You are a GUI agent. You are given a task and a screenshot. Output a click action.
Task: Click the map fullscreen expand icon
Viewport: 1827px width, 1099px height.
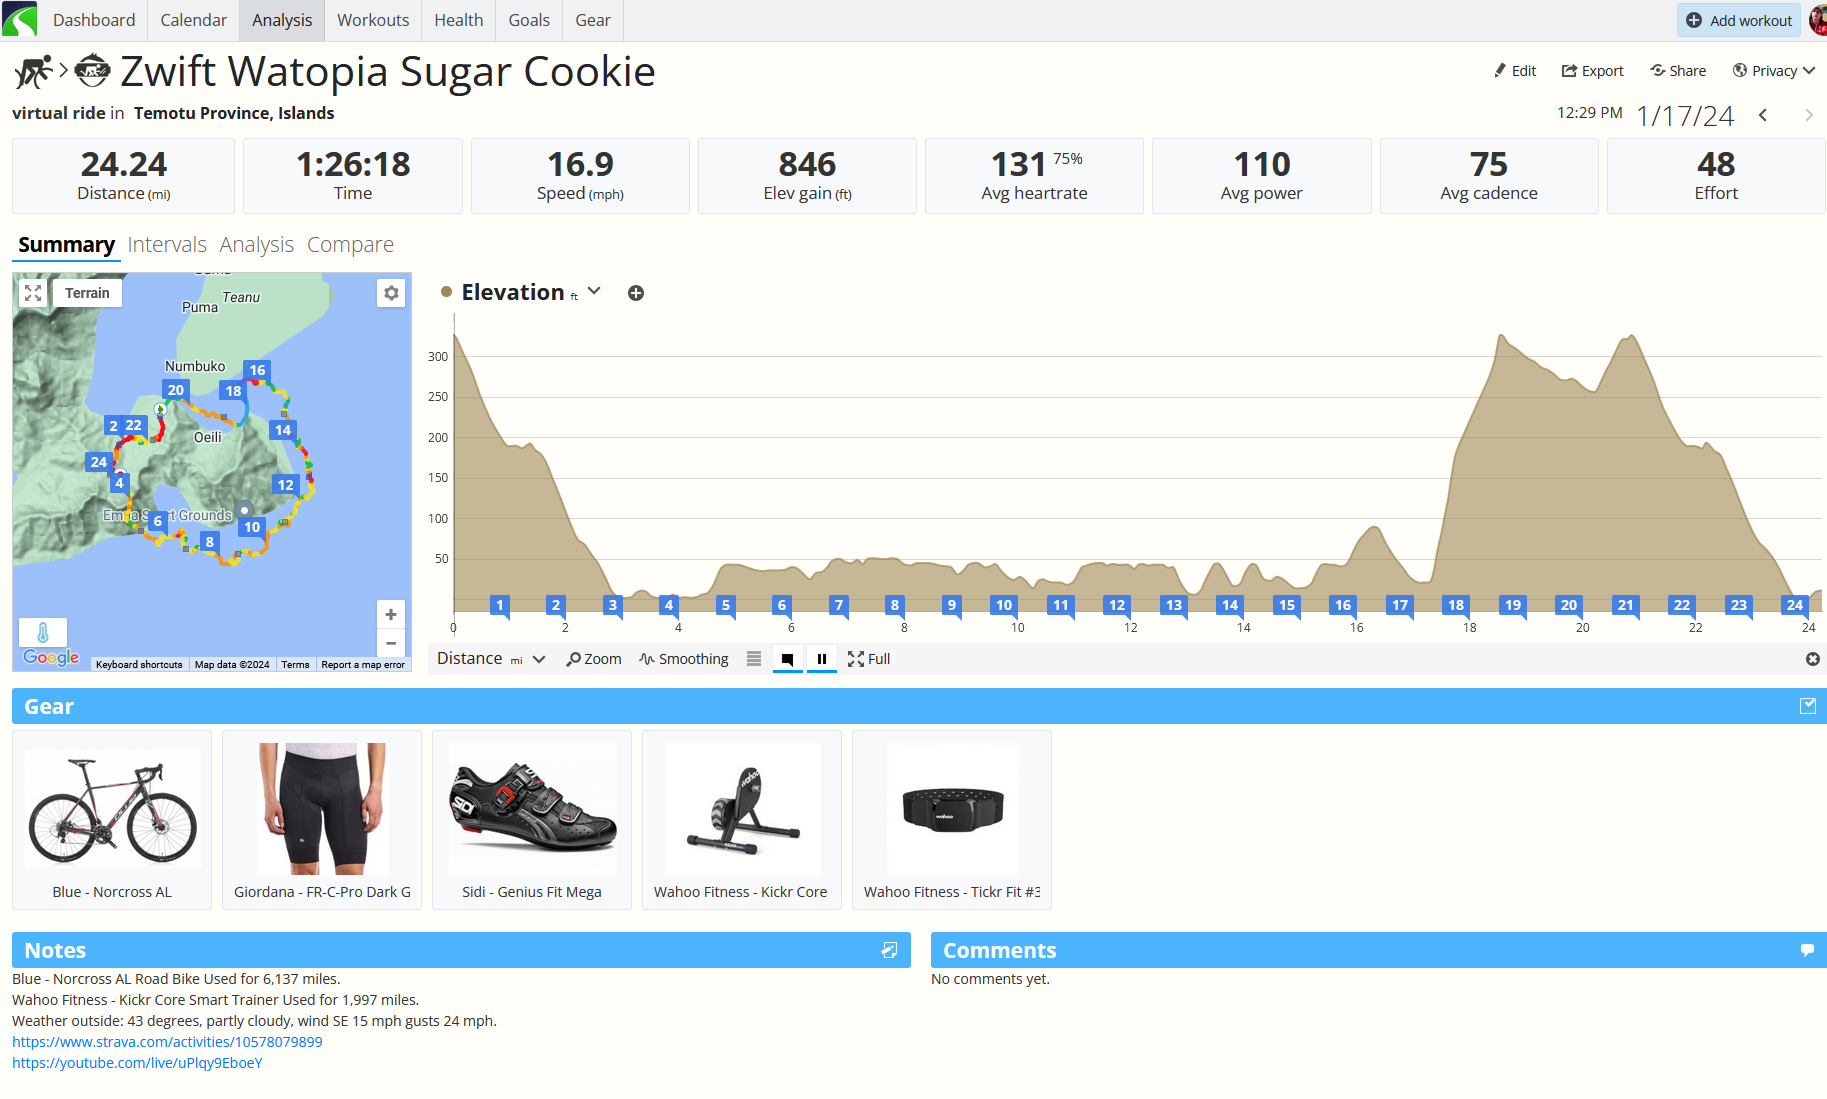click(33, 293)
